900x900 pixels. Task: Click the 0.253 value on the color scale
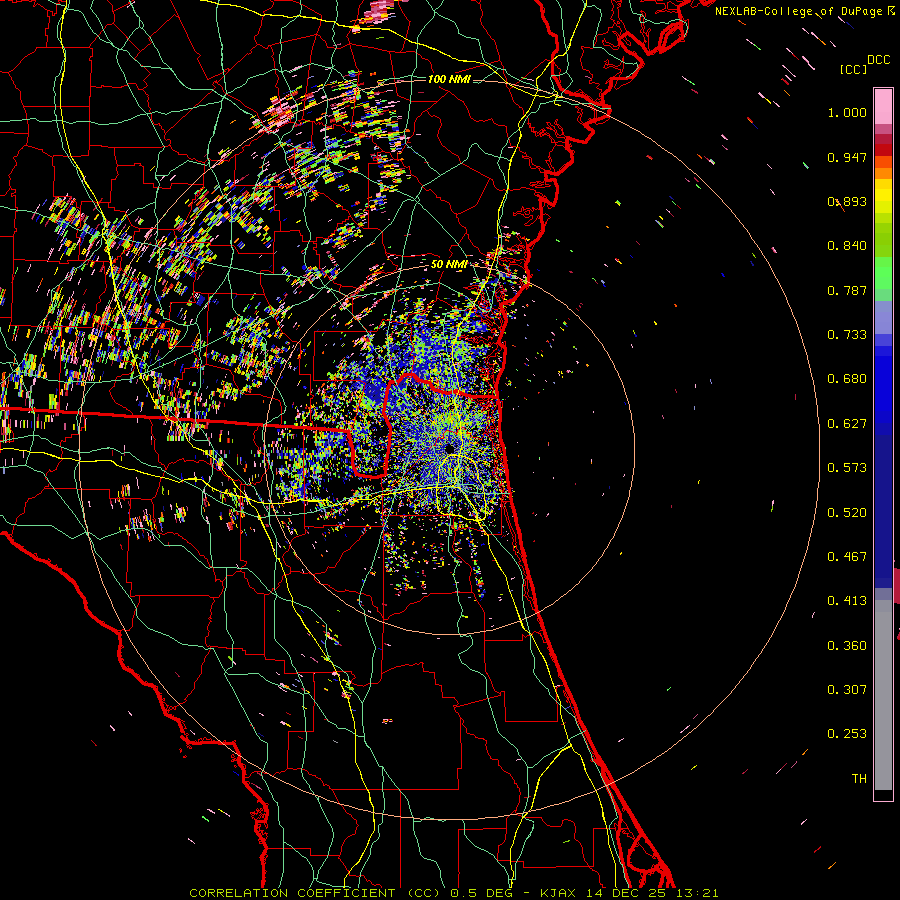pyautogui.click(x=847, y=734)
